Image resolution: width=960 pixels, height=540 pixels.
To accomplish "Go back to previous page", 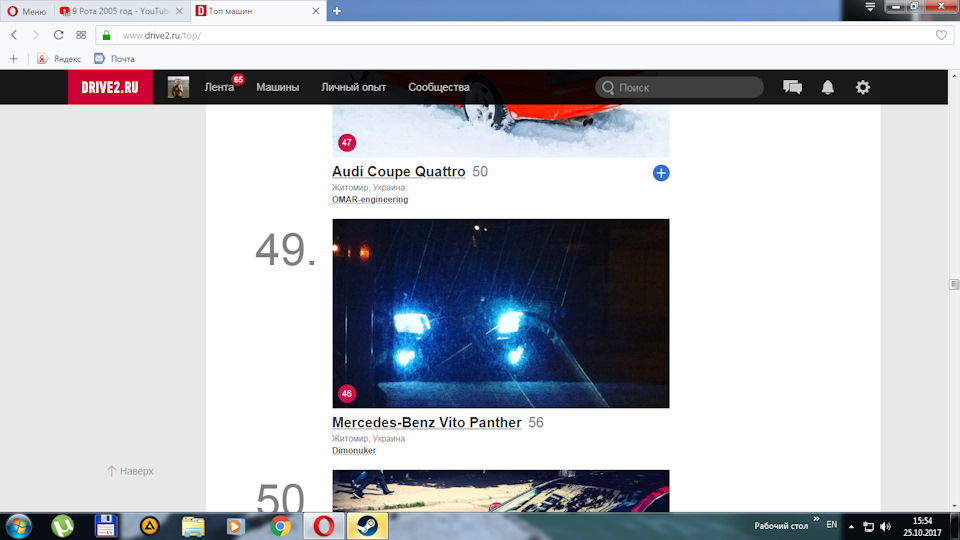I will tap(14, 35).
